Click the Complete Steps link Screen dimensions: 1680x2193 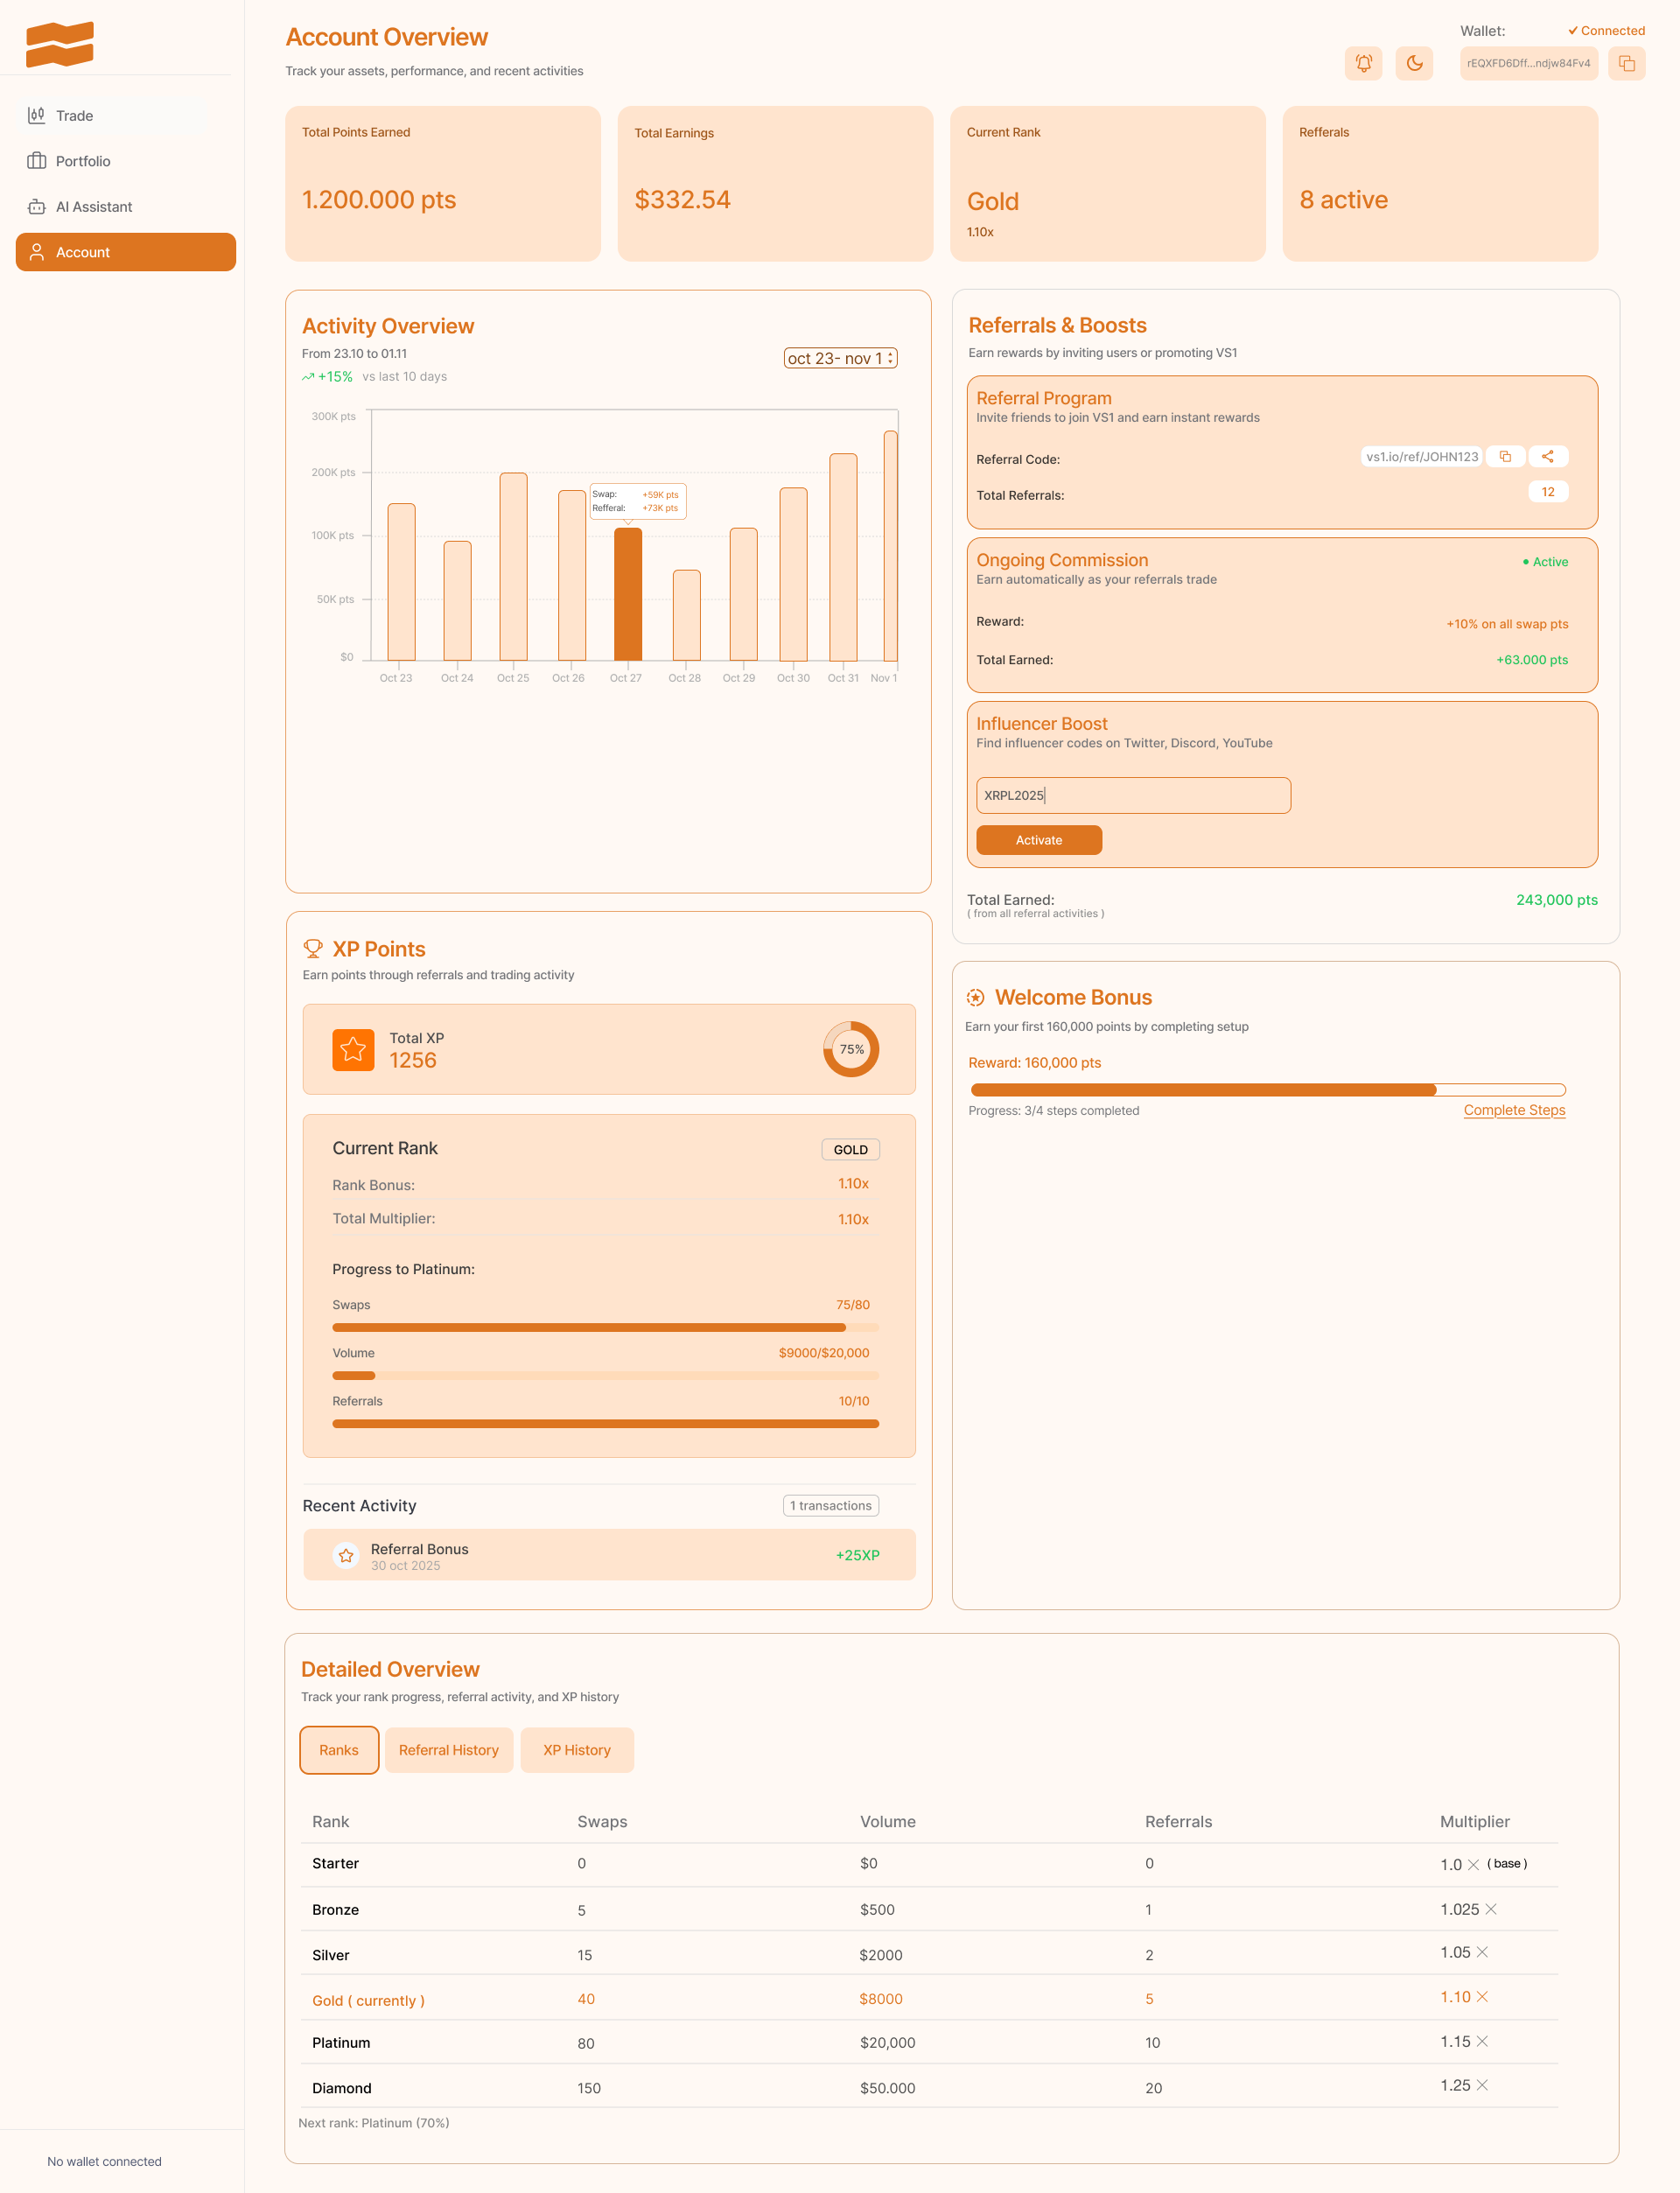coord(1514,1110)
